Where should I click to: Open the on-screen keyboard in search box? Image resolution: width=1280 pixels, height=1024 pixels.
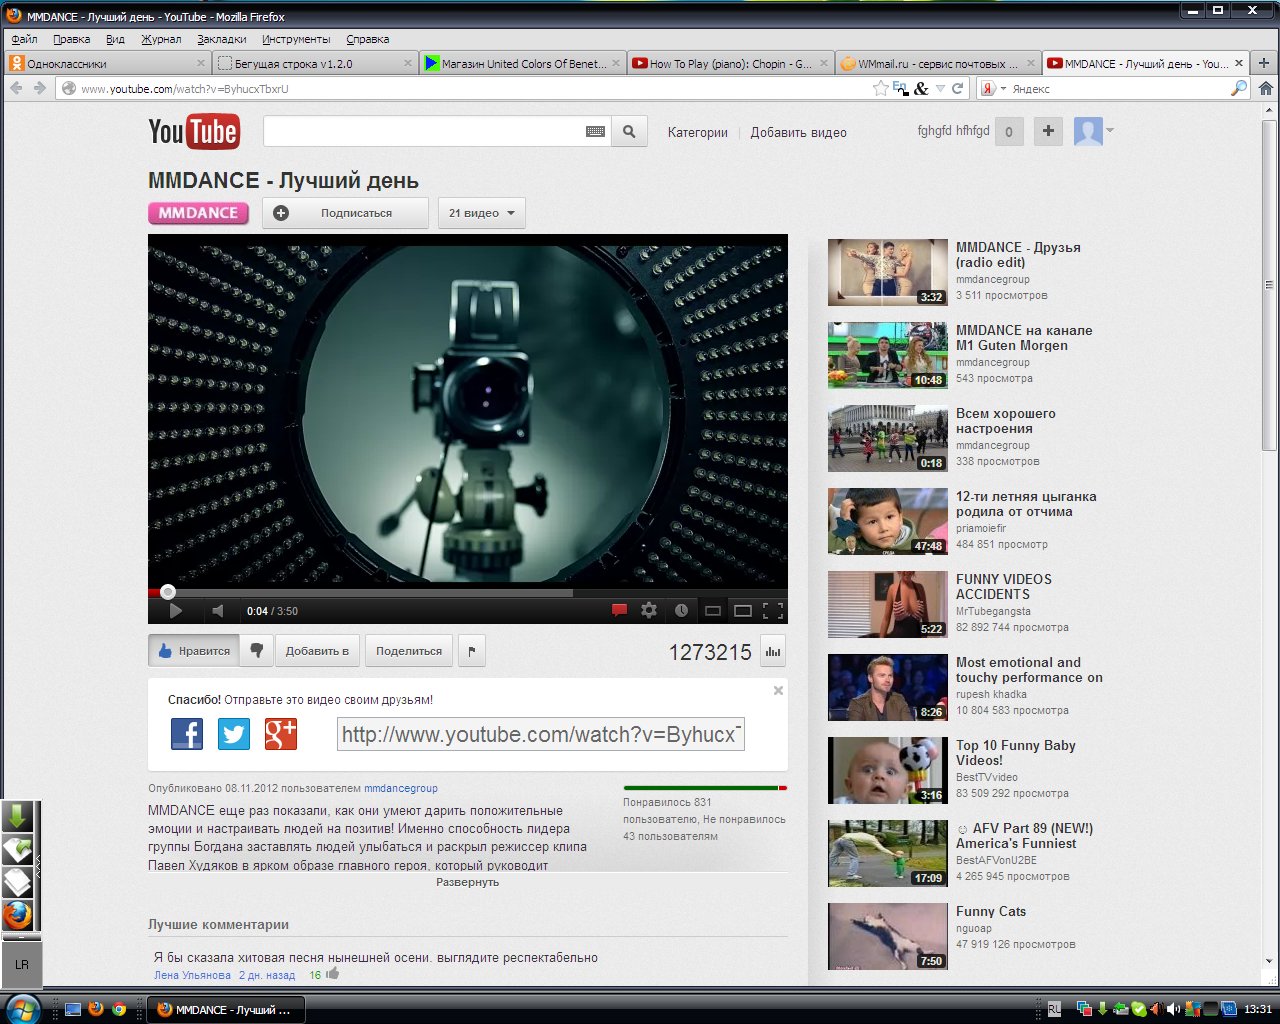coord(595,131)
